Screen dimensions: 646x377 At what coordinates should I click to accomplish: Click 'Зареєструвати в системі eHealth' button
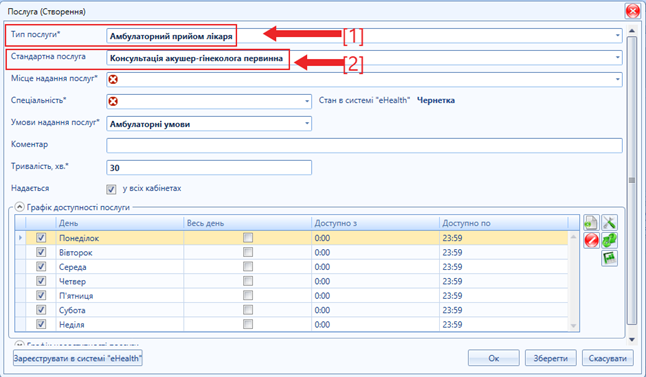point(78,358)
